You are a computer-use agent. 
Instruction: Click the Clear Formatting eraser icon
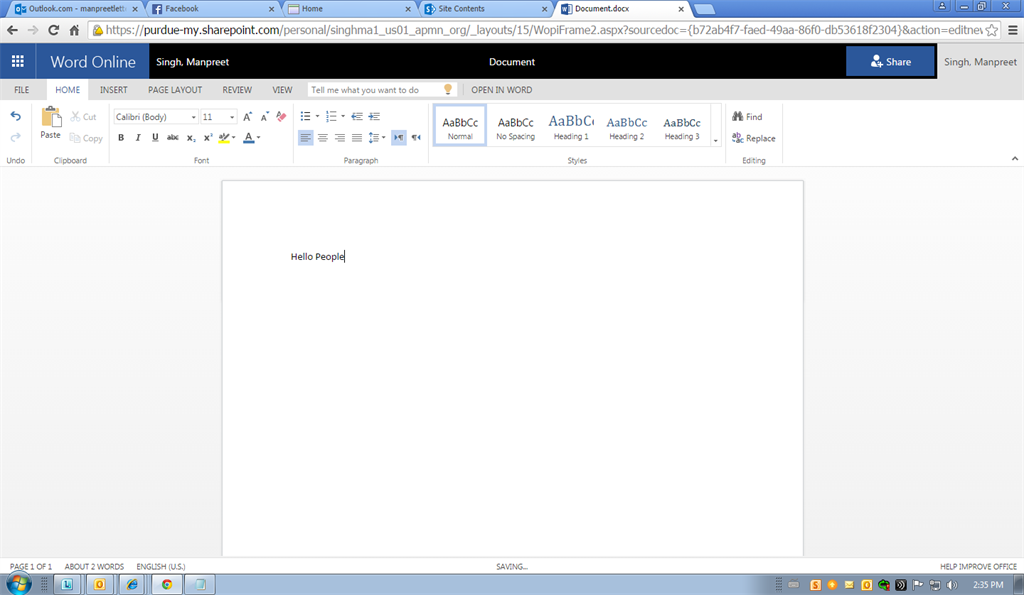(x=281, y=117)
